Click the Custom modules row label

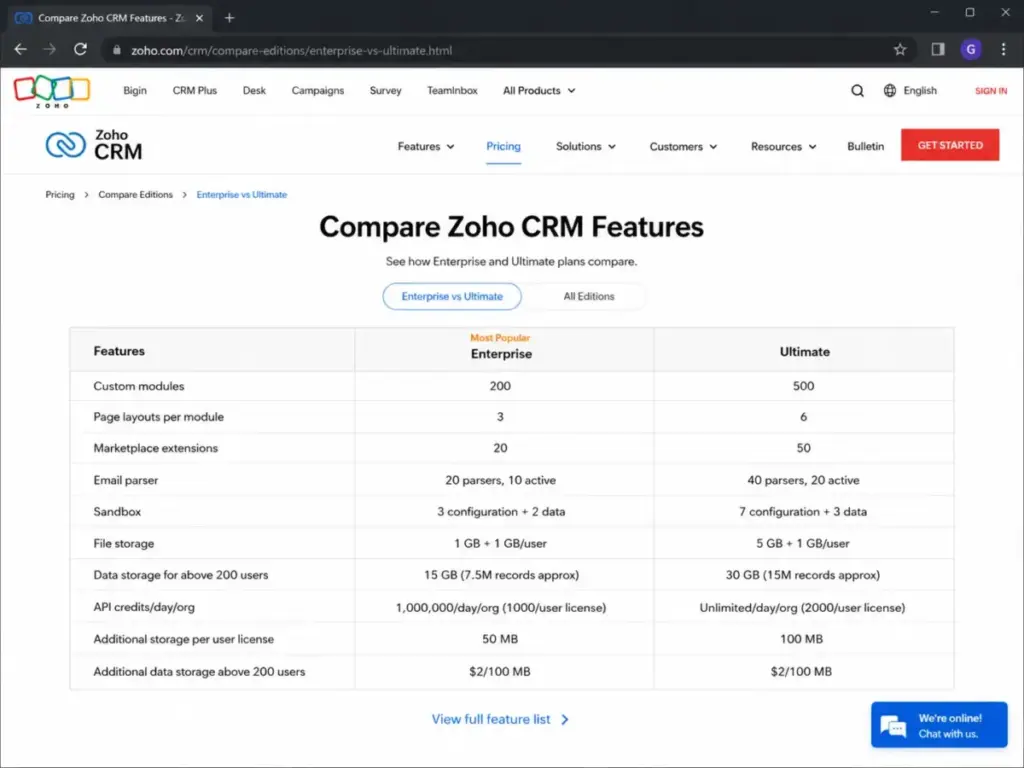(x=138, y=386)
